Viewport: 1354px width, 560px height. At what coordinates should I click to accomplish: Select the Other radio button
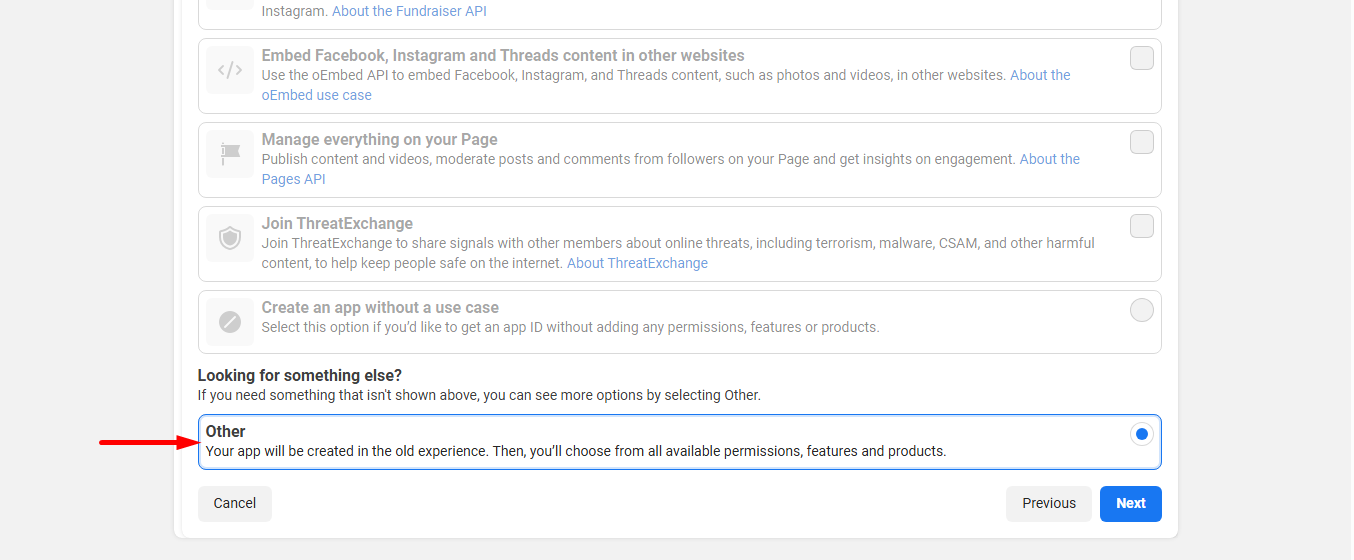pos(1141,434)
